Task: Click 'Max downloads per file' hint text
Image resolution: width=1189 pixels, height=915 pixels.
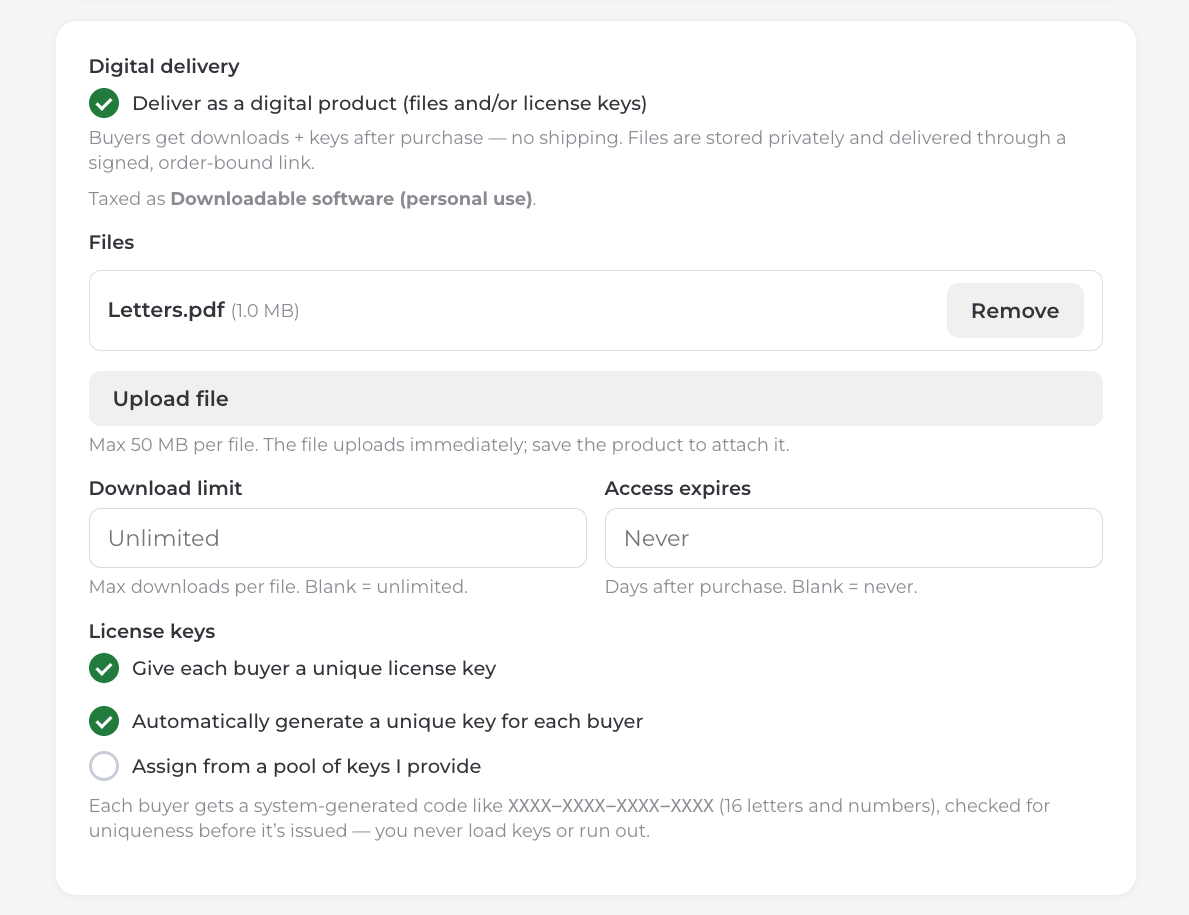Action: (x=278, y=587)
